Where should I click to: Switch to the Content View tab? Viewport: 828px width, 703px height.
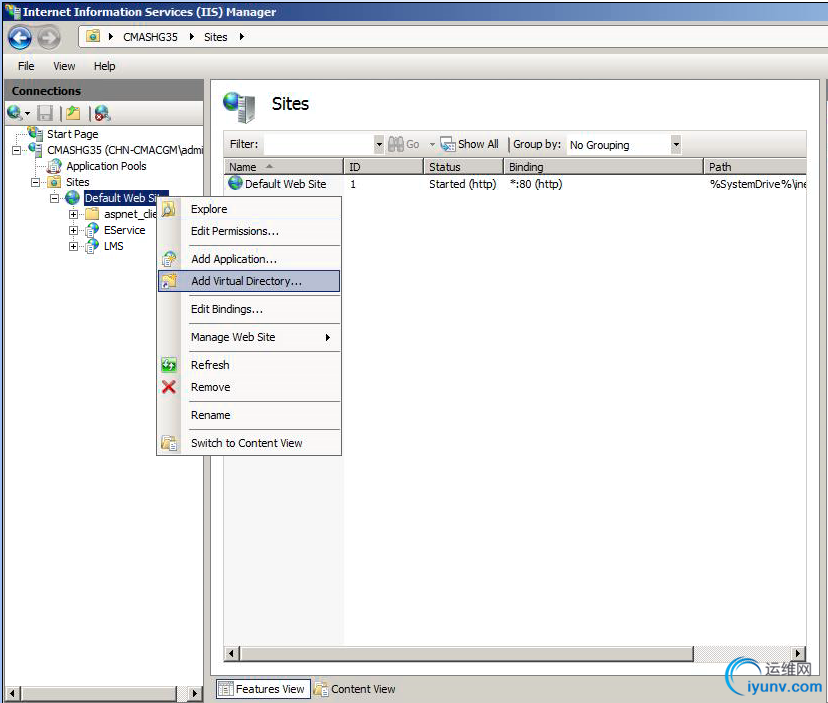(x=355, y=689)
